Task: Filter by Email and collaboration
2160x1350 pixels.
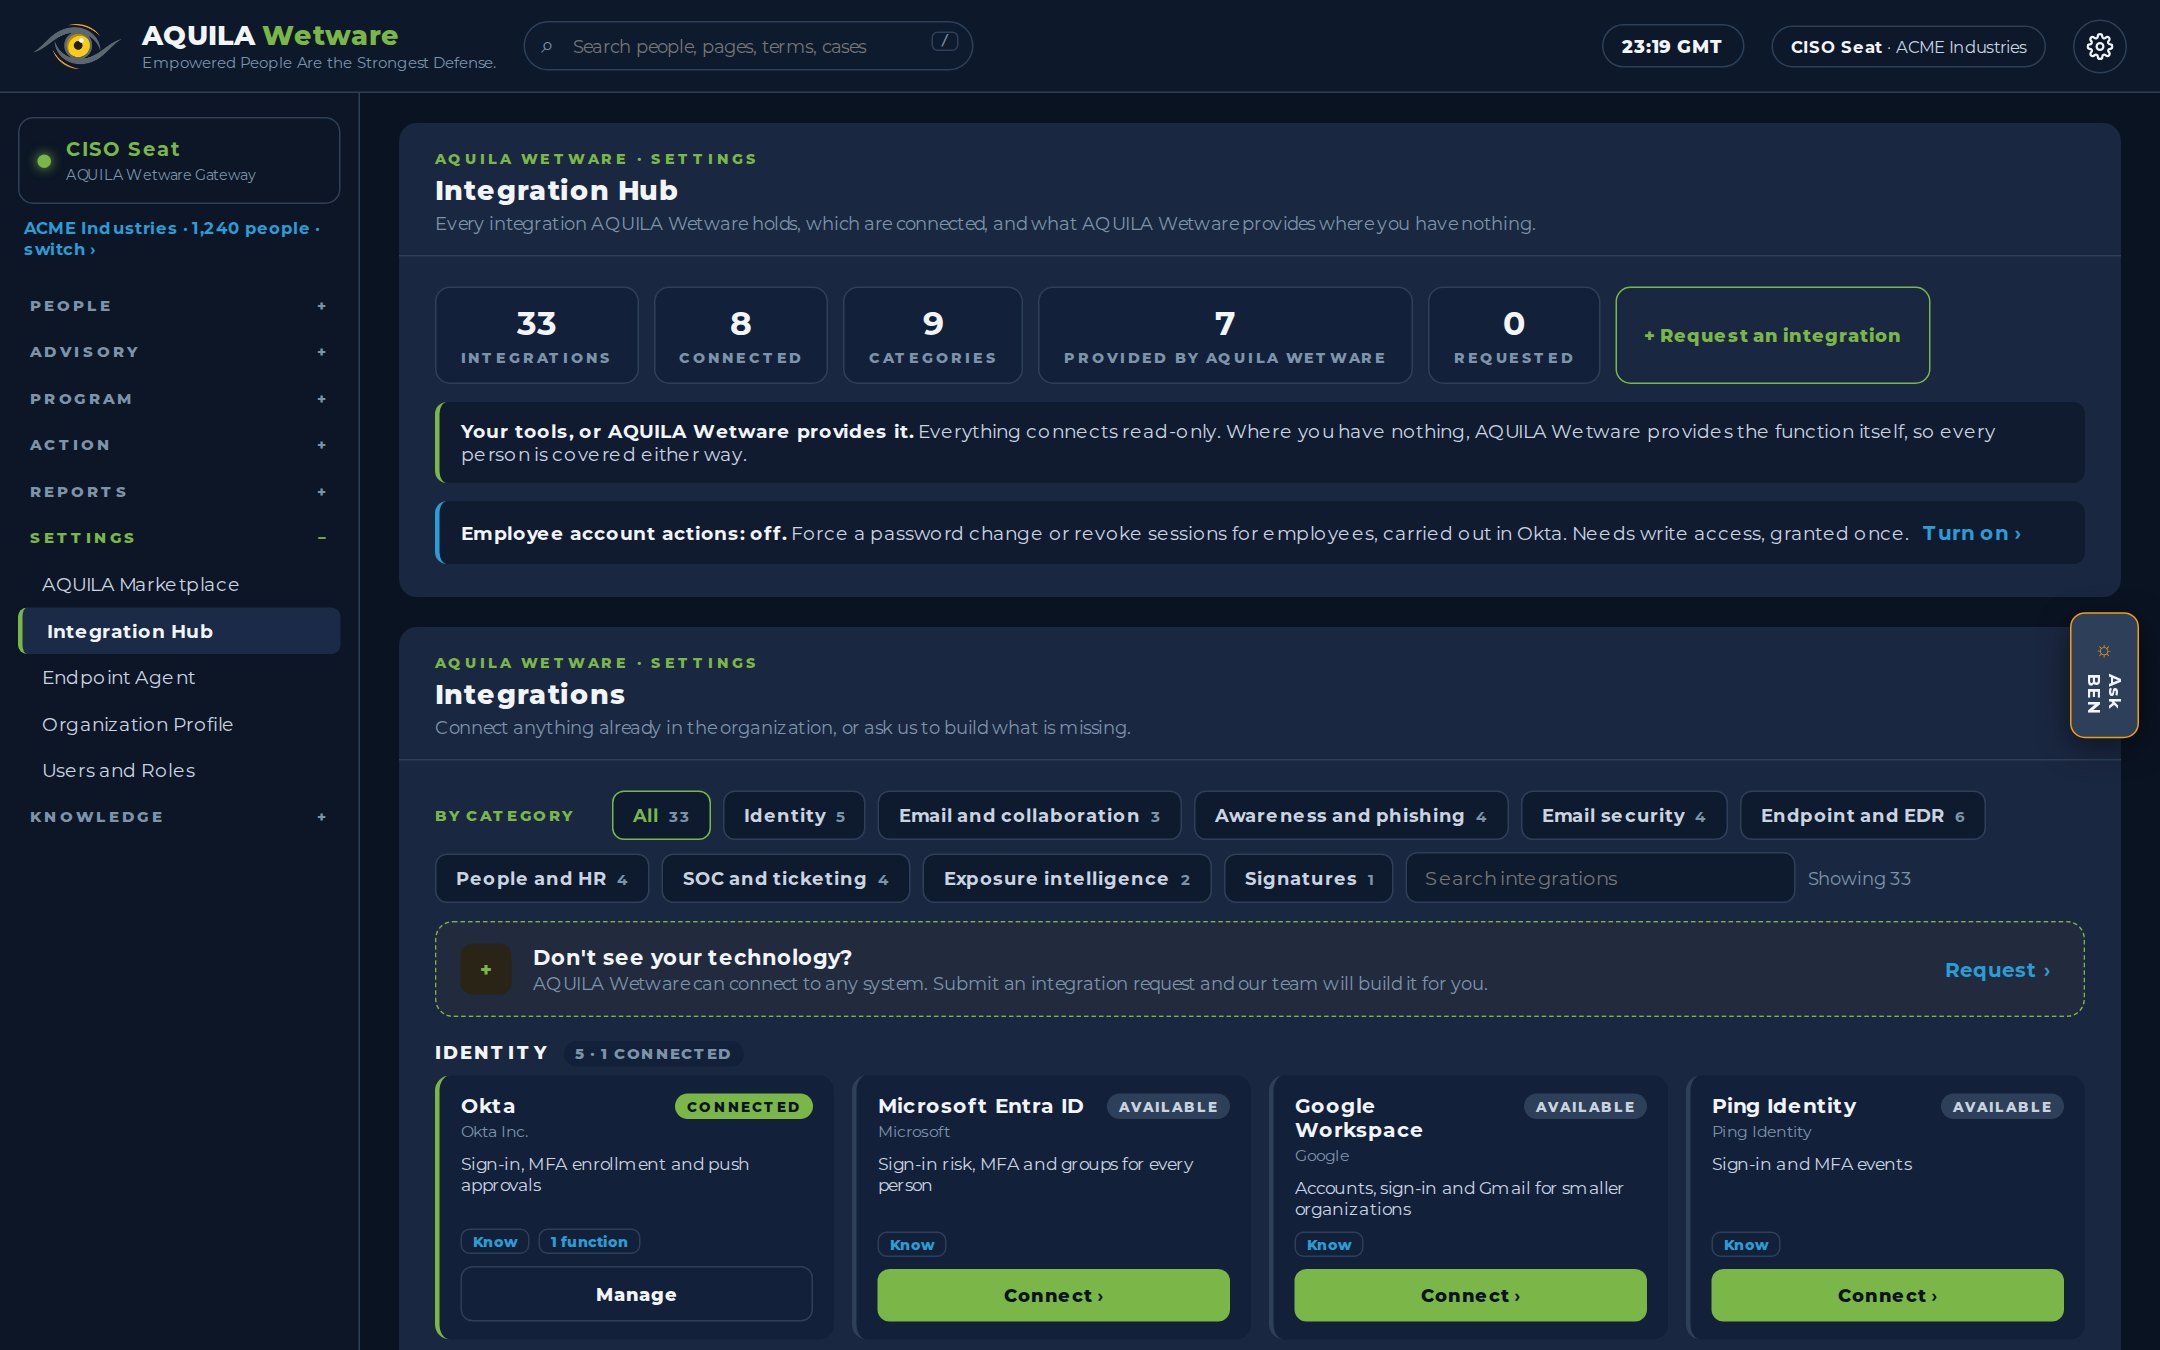Action: [1029, 815]
